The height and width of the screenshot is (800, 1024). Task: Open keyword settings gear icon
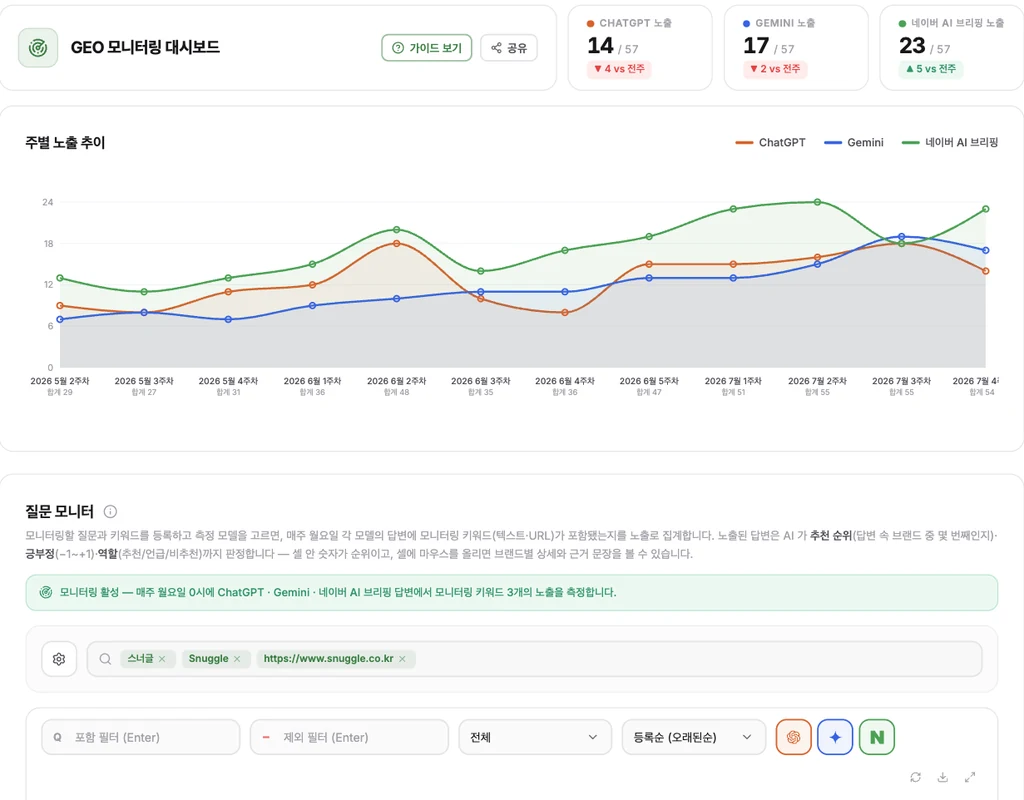click(x=59, y=659)
